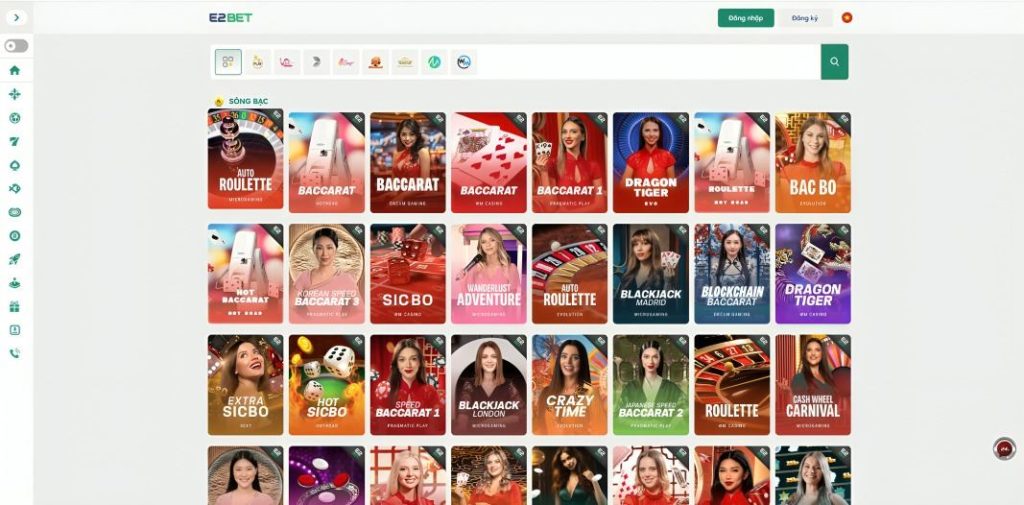
Task: Filter by the blue WM Casino provider icon
Action: click(x=463, y=62)
